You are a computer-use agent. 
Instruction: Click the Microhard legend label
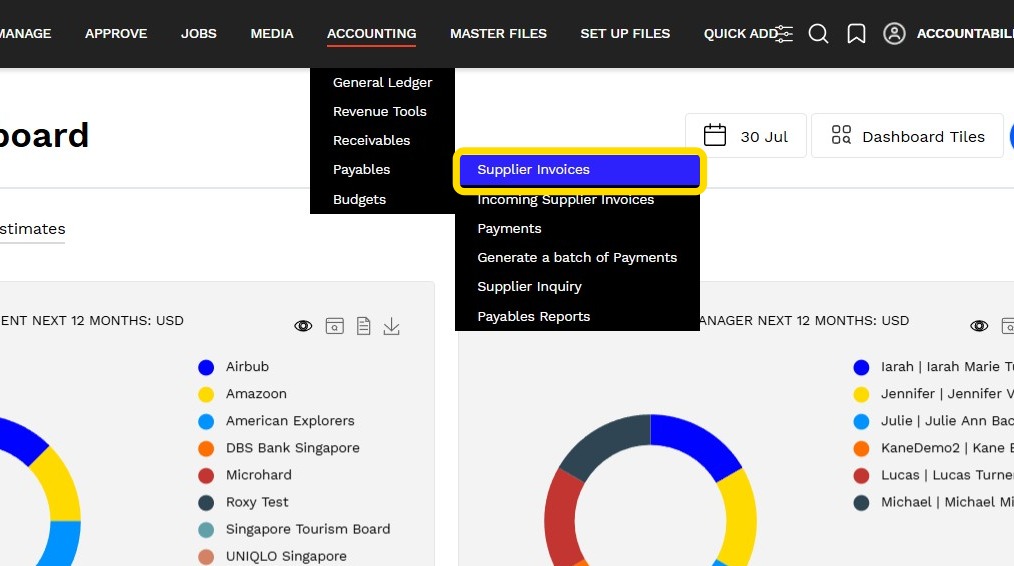click(x=259, y=475)
